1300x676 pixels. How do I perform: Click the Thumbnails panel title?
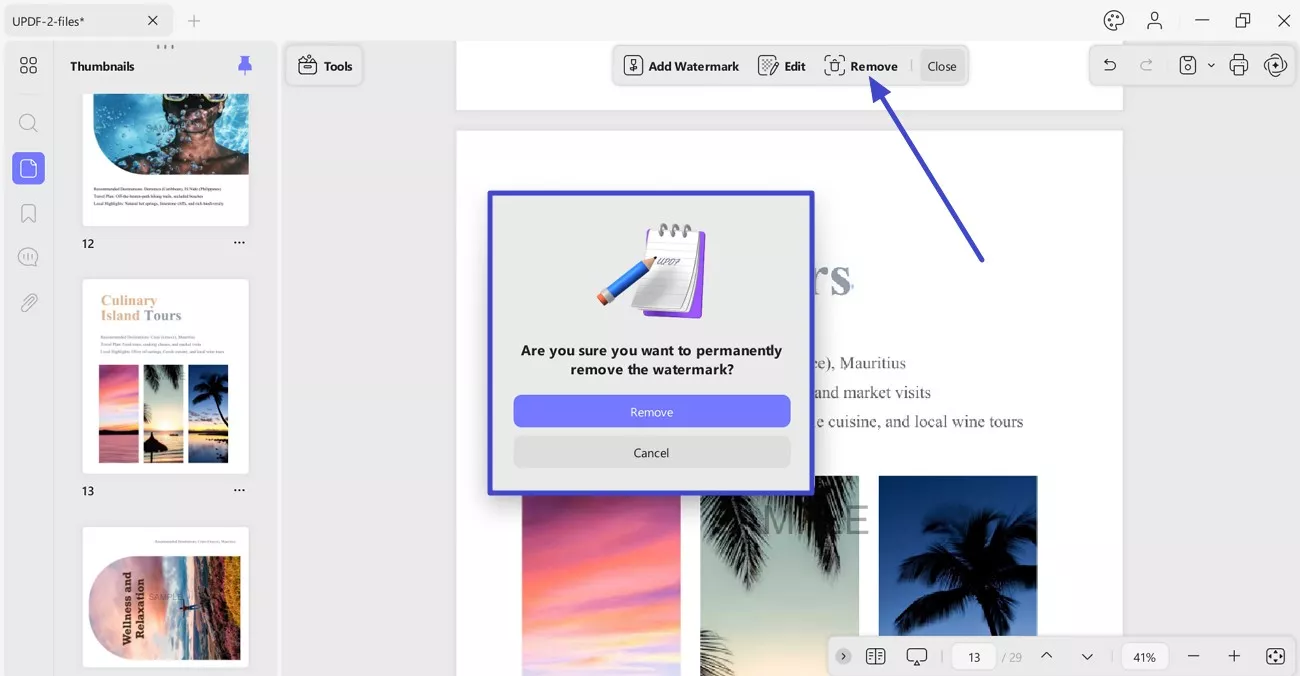(x=102, y=66)
